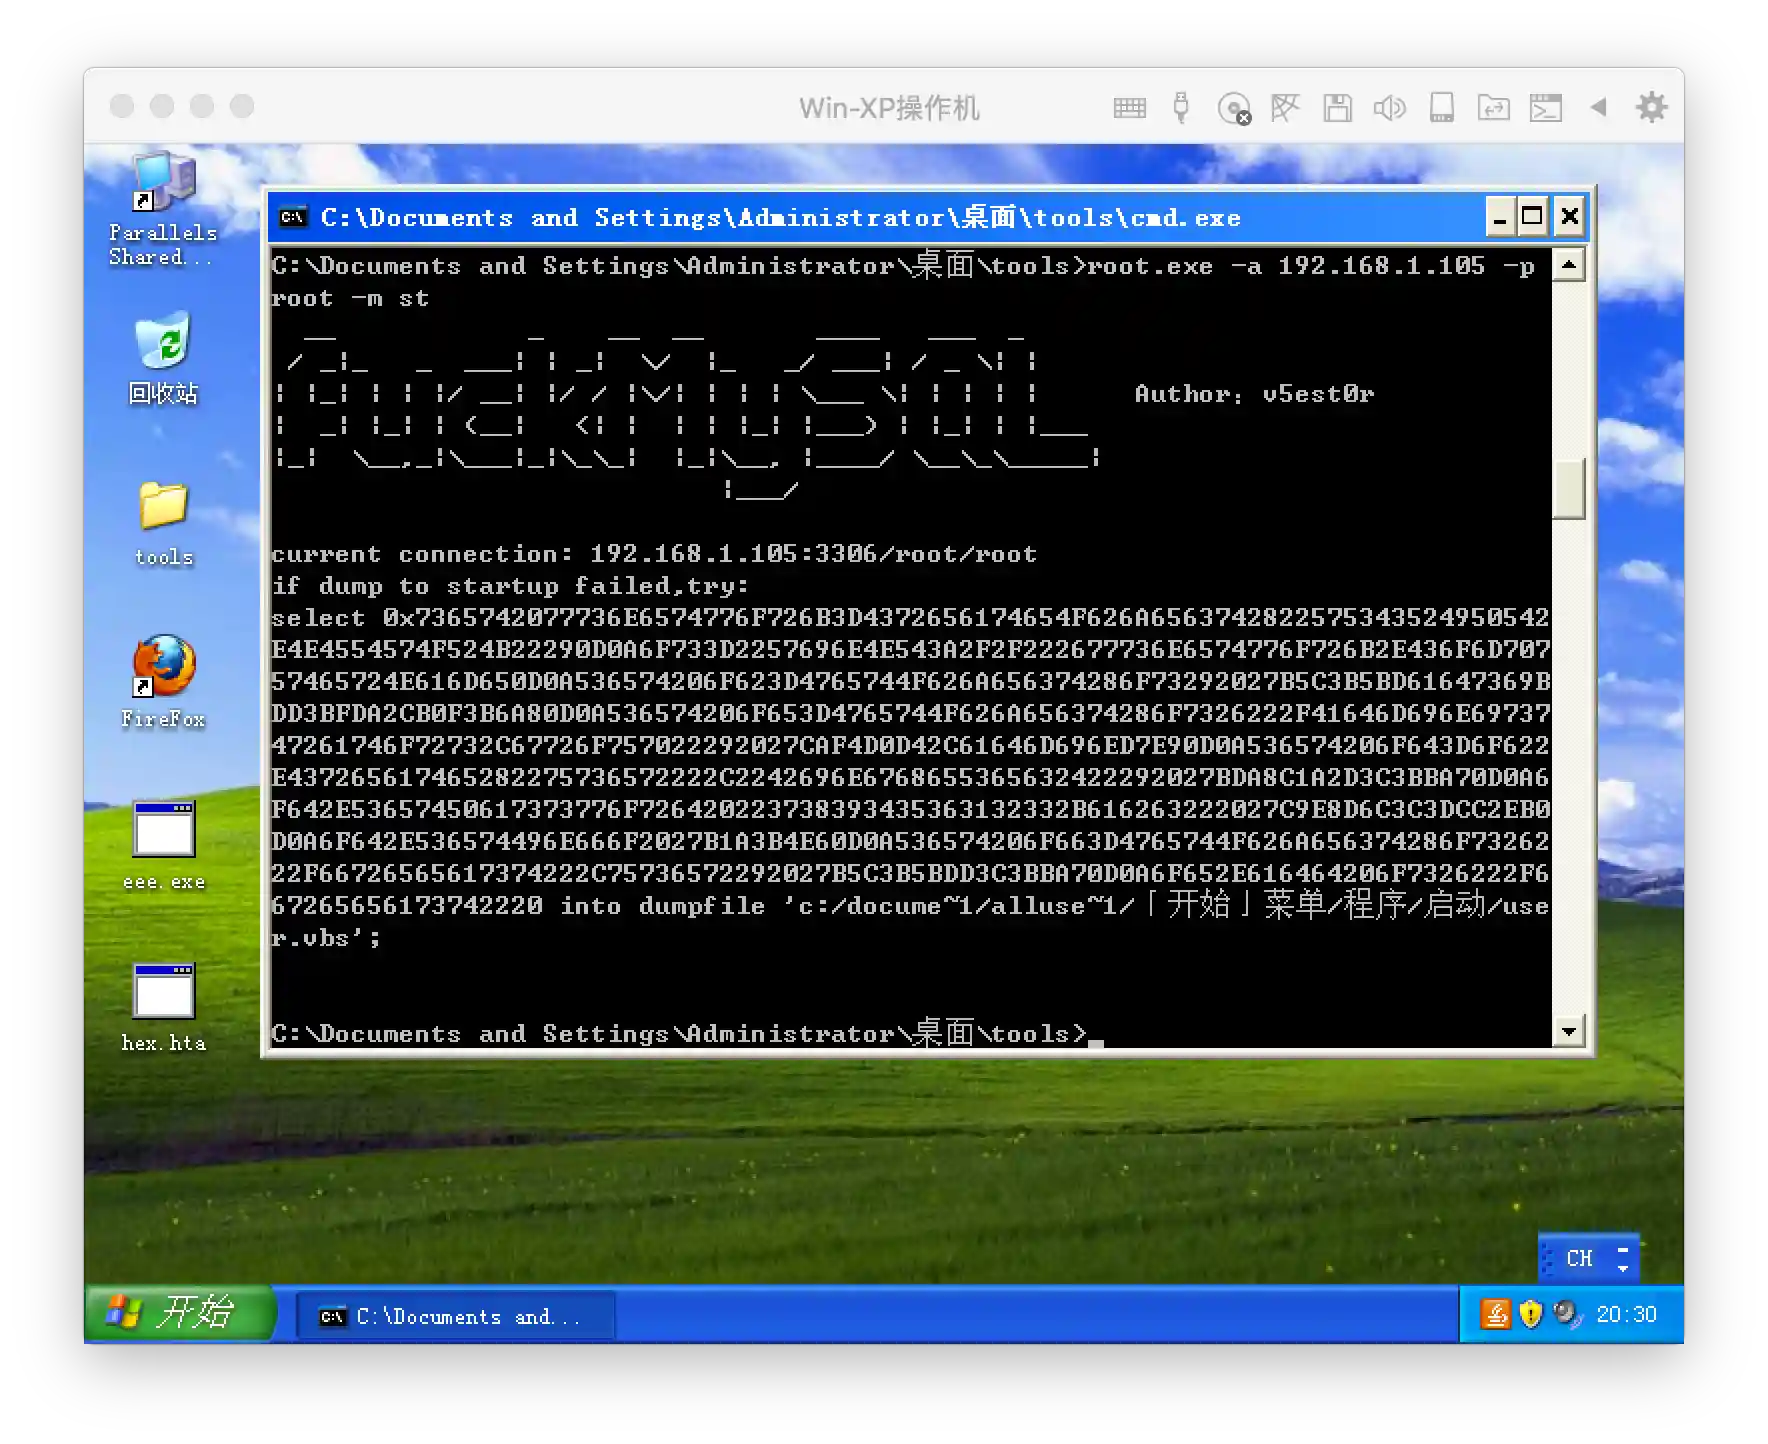Click the orange Java tray icon
1768x1444 pixels.
pyautogui.click(x=1495, y=1314)
